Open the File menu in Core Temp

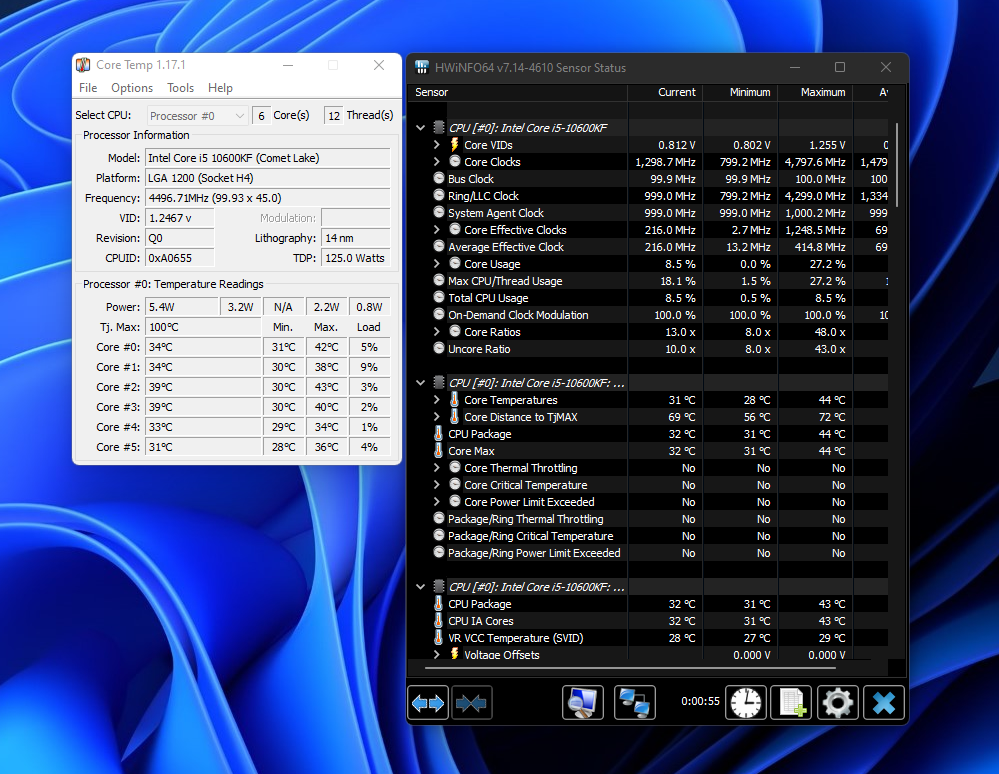point(88,88)
